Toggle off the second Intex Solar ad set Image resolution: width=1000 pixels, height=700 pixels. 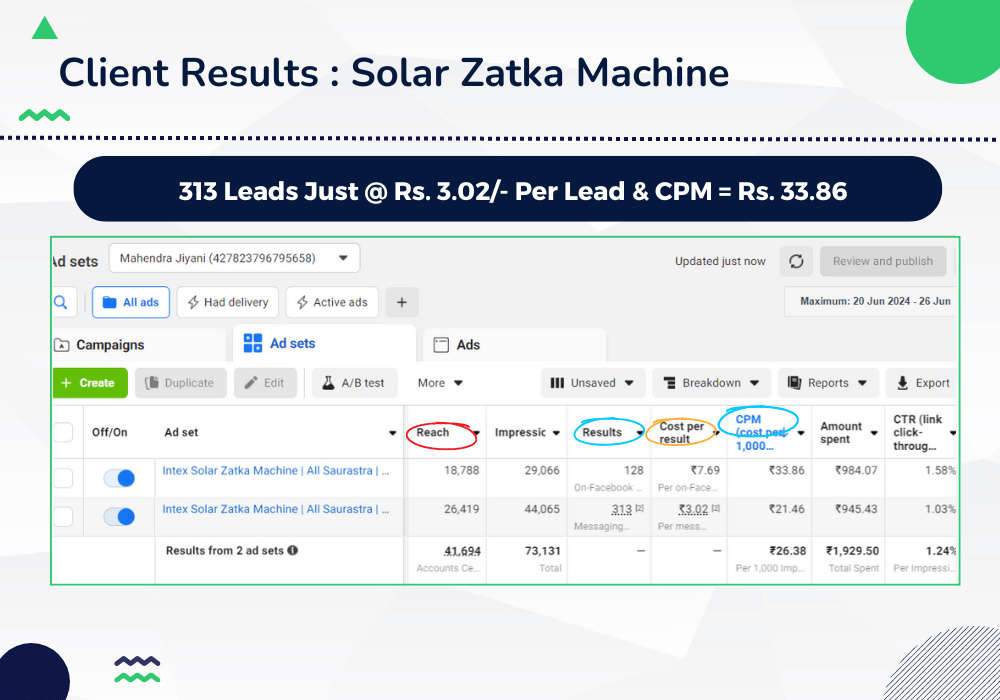[119, 516]
